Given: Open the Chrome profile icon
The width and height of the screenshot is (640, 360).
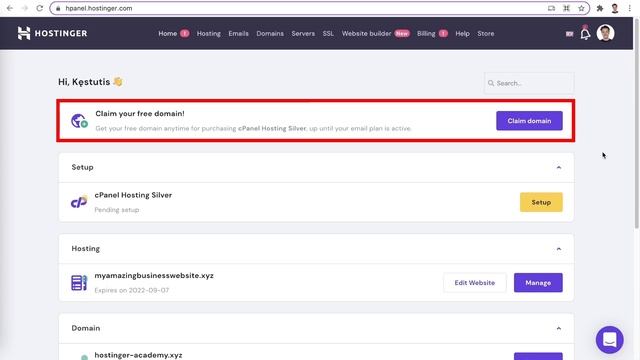Looking at the screenshot, I should click(x=615, y=8).
